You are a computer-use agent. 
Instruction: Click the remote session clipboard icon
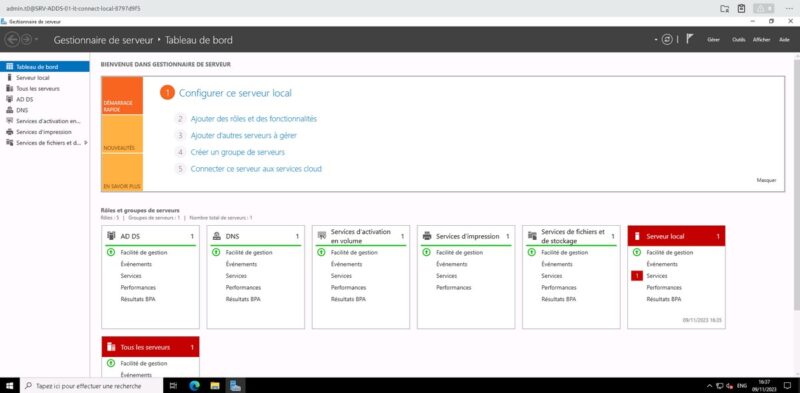pyautogui.click(x=741, y=8)
